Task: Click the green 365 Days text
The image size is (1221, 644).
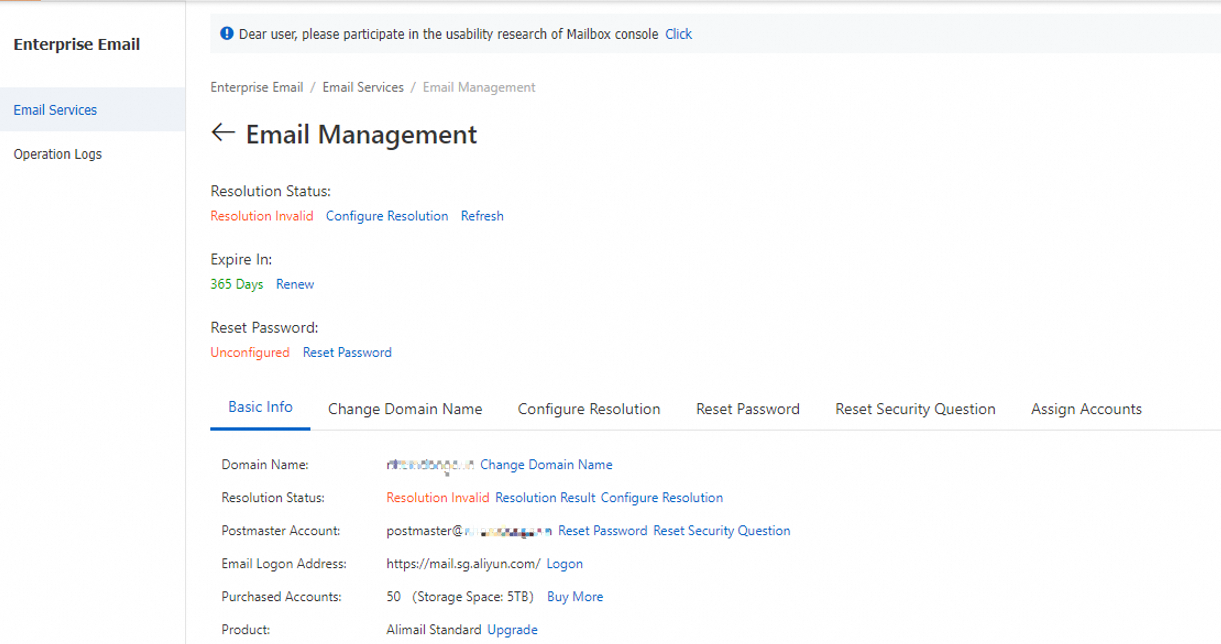Action: [x=237, y=284]
